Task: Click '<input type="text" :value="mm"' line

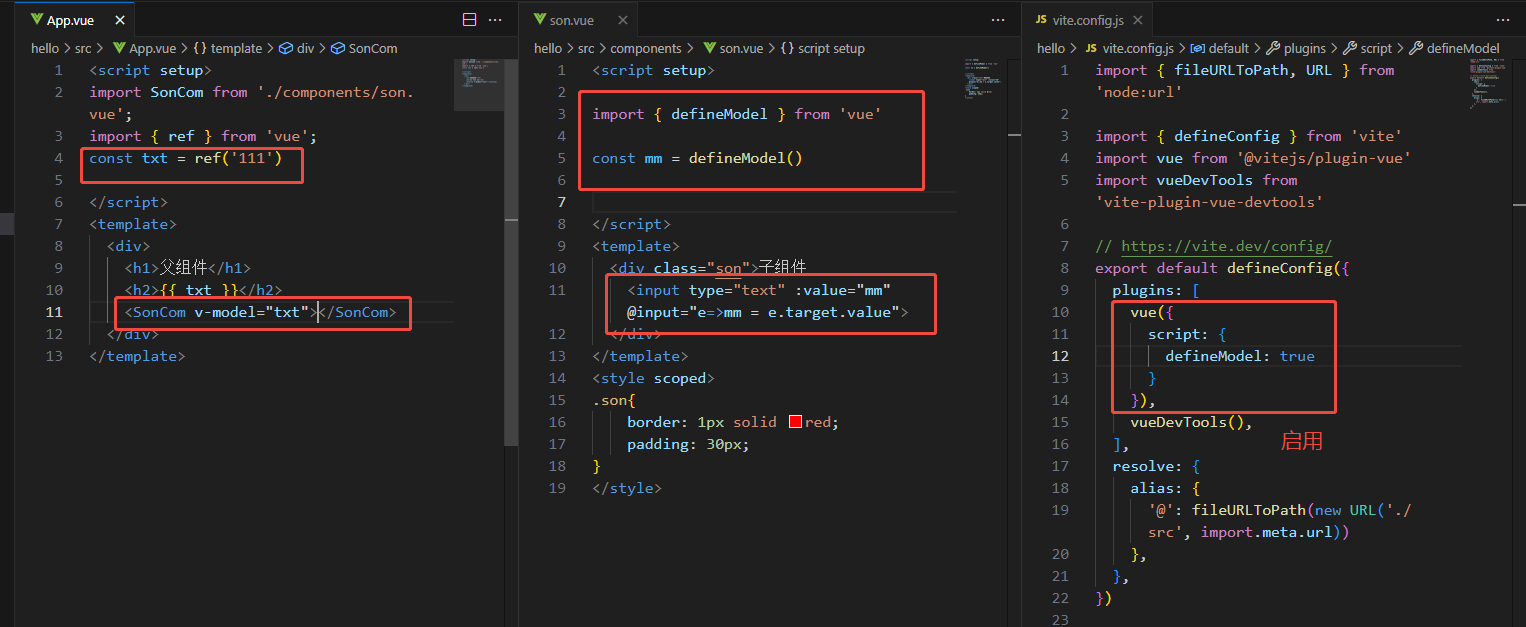Action: (759, 290)
